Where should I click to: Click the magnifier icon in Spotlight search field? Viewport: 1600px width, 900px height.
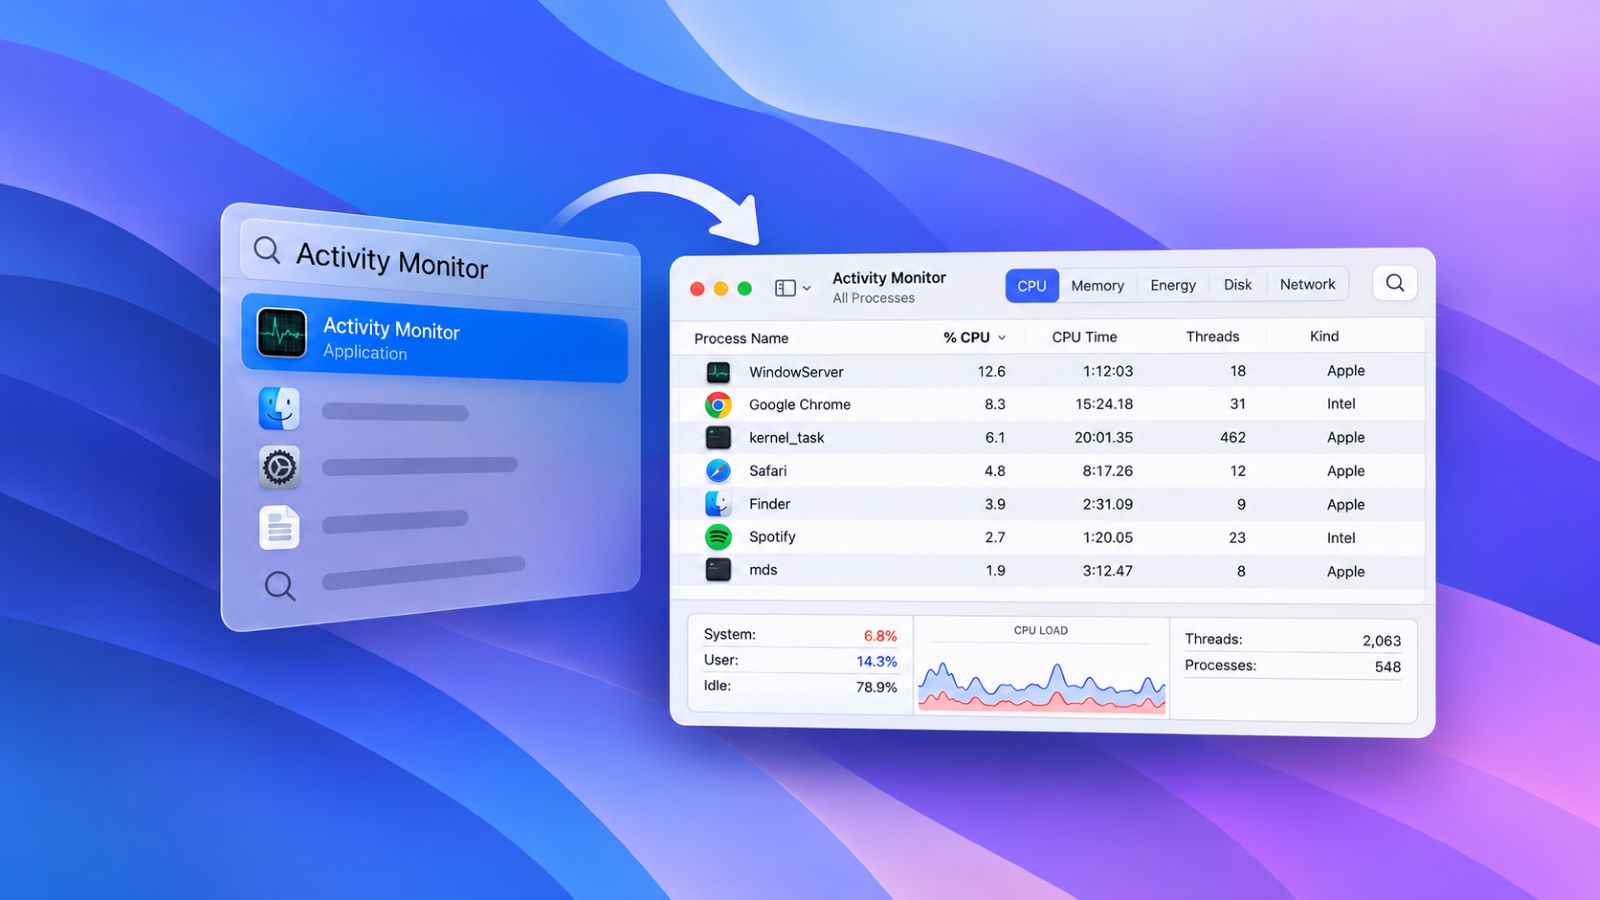[267, 249]
